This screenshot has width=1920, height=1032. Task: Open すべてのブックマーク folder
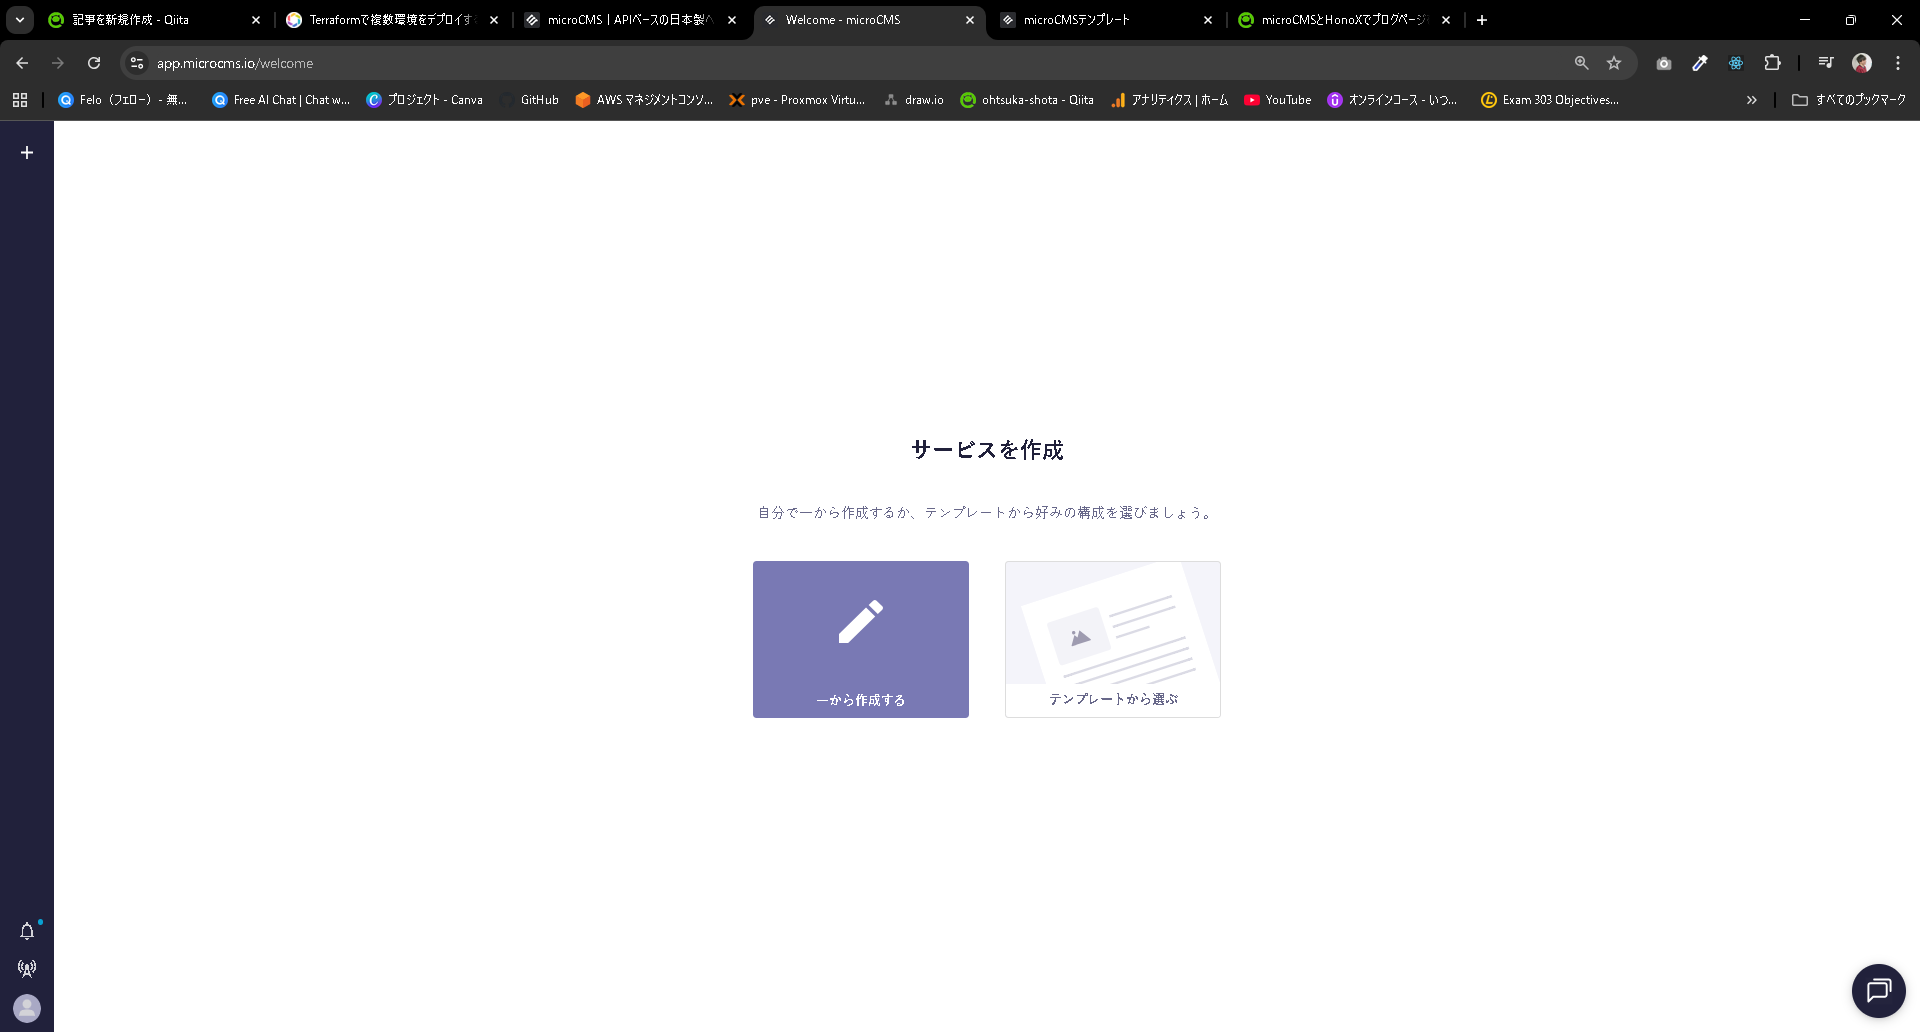pyautogui.click(x=1849, y=100)
